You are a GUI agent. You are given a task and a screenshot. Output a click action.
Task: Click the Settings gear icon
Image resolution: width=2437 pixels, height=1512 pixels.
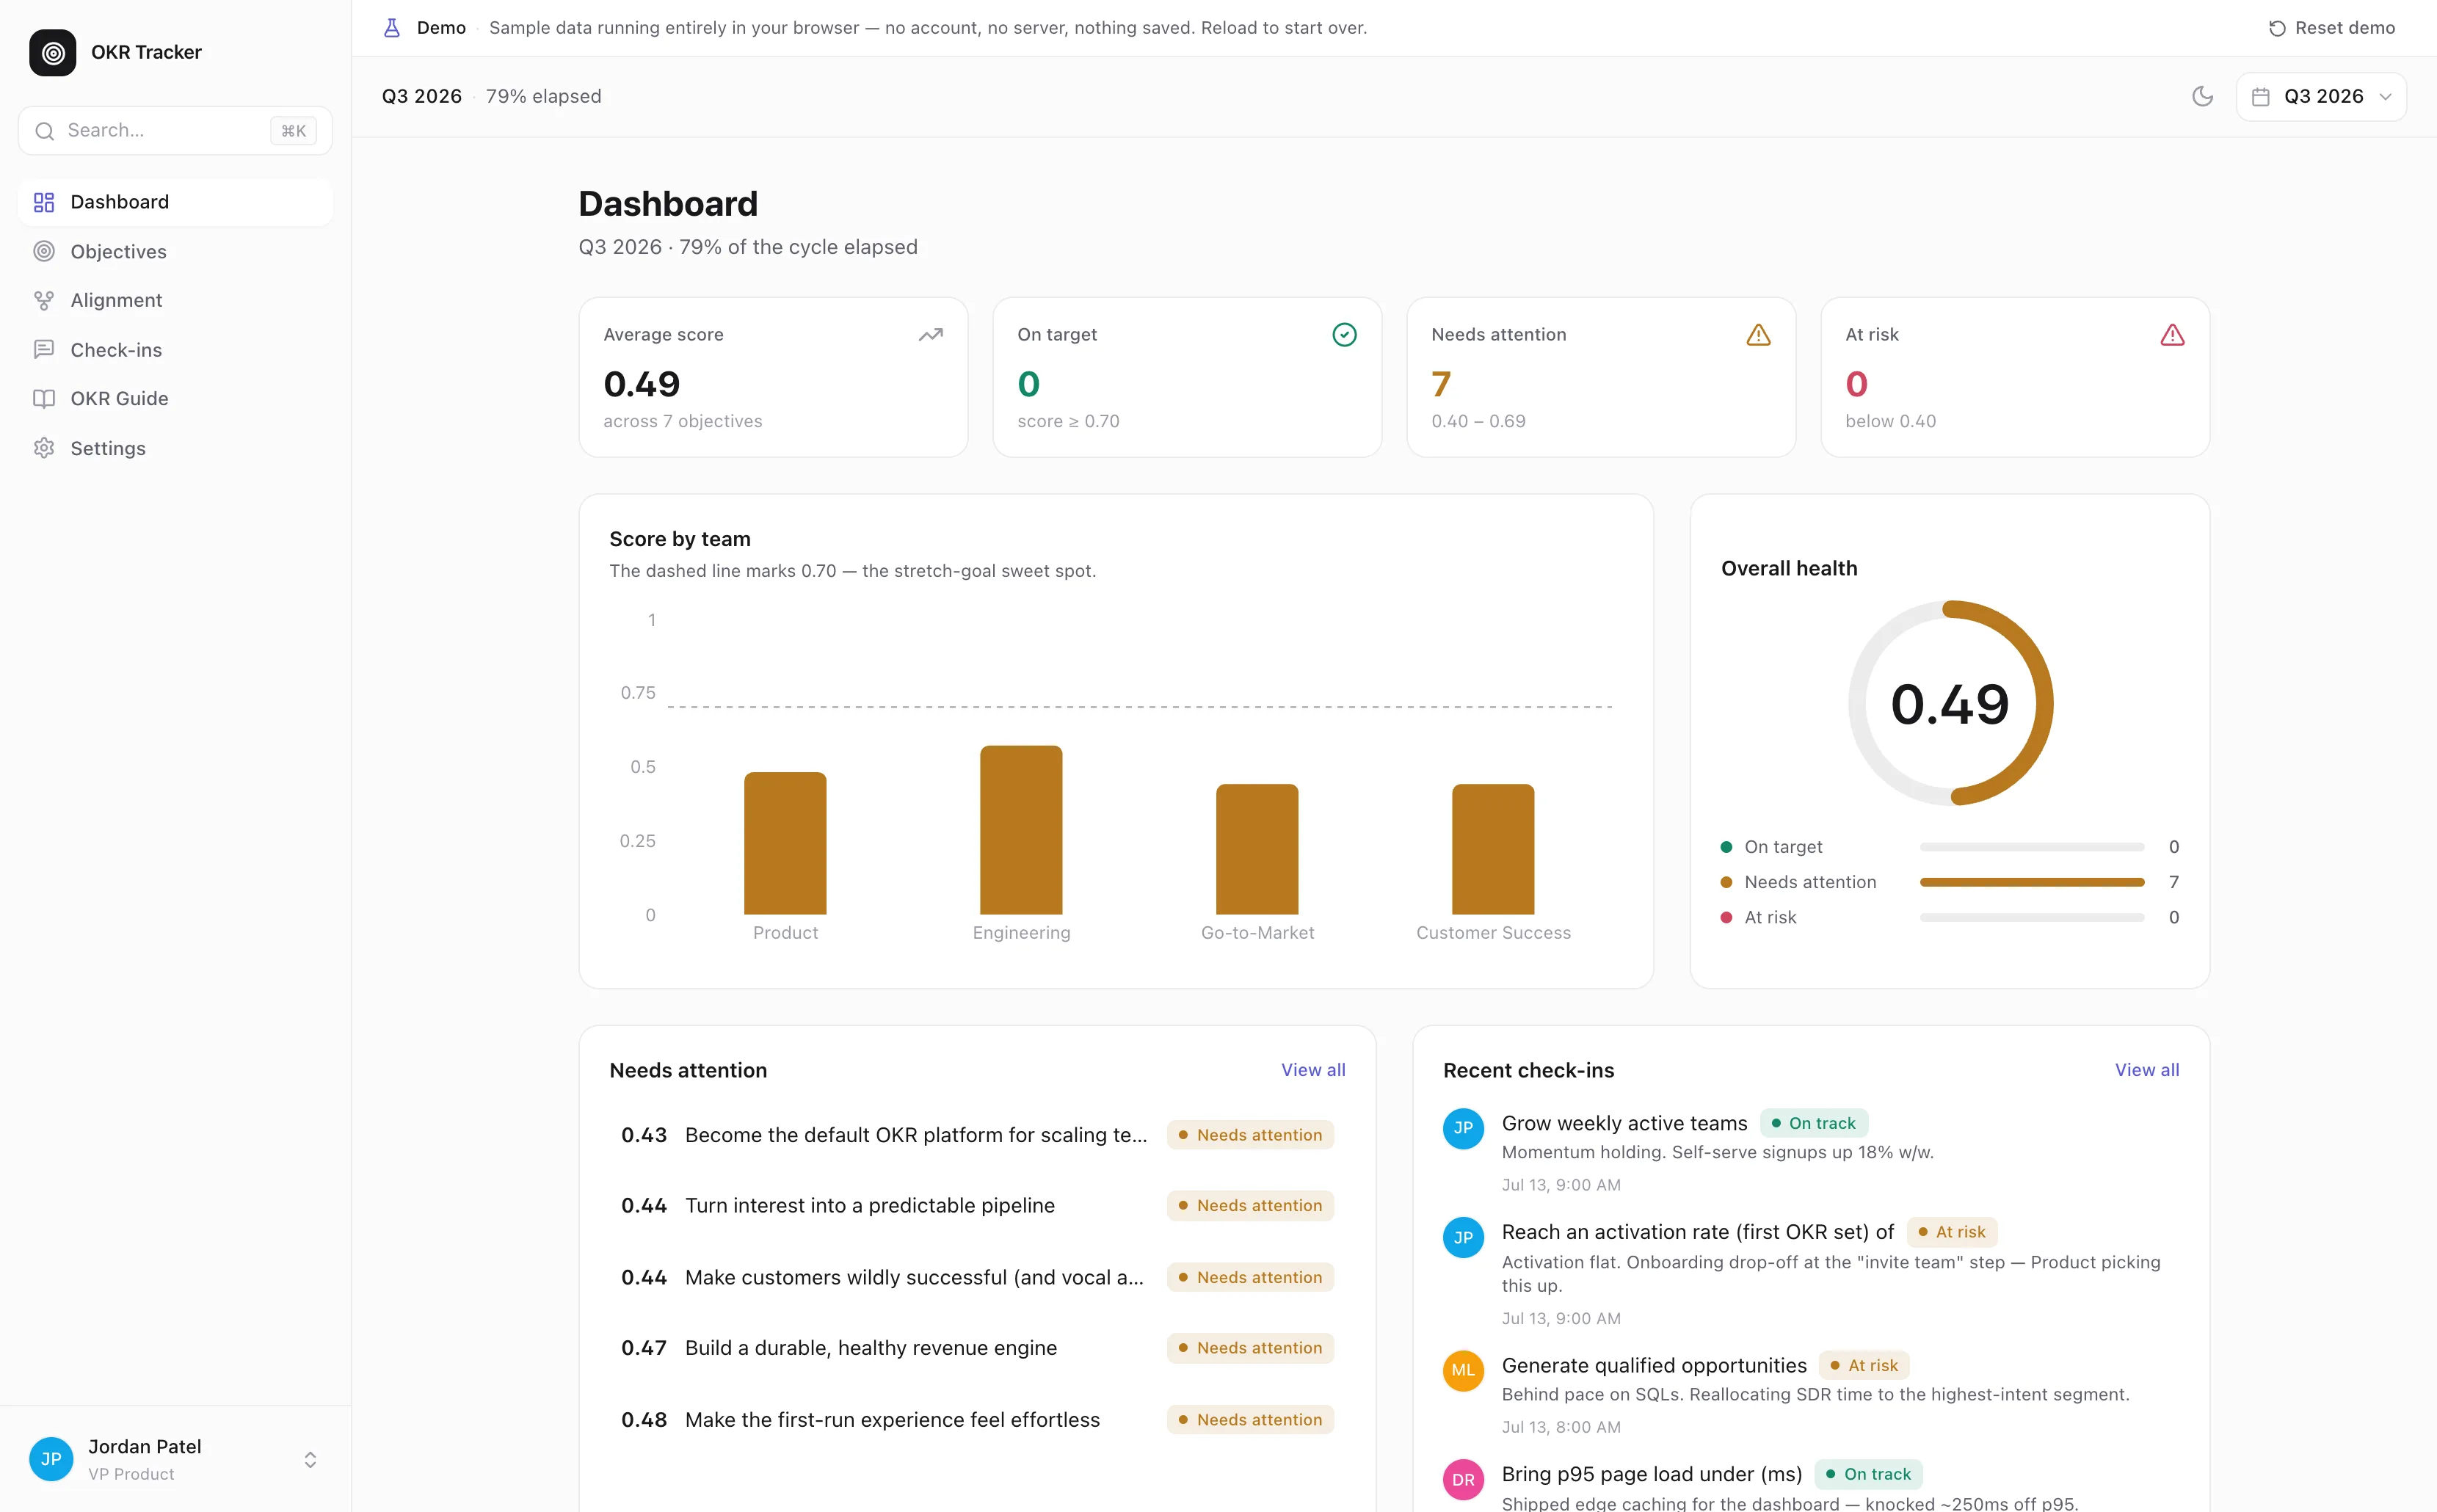point(44,448)
